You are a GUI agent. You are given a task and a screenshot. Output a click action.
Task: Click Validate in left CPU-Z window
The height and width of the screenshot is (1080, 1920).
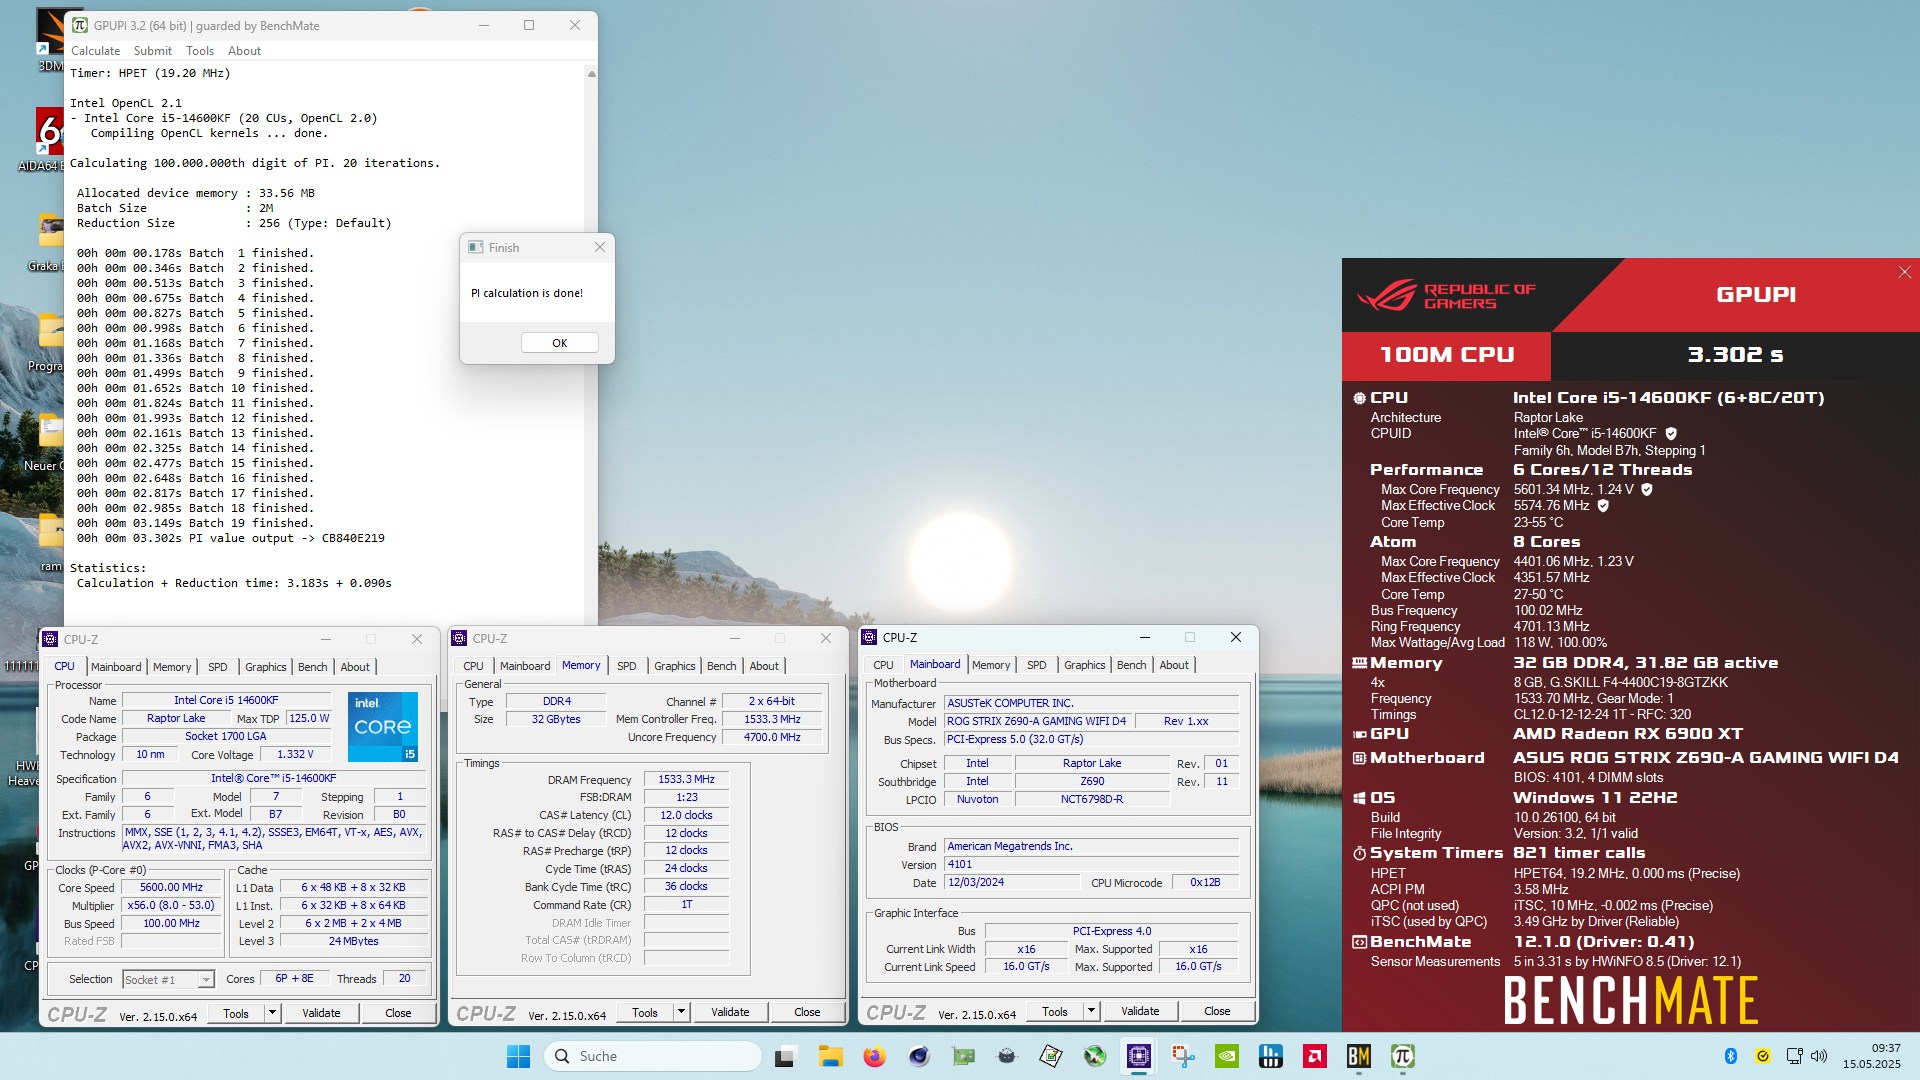tap(321, 1013)
